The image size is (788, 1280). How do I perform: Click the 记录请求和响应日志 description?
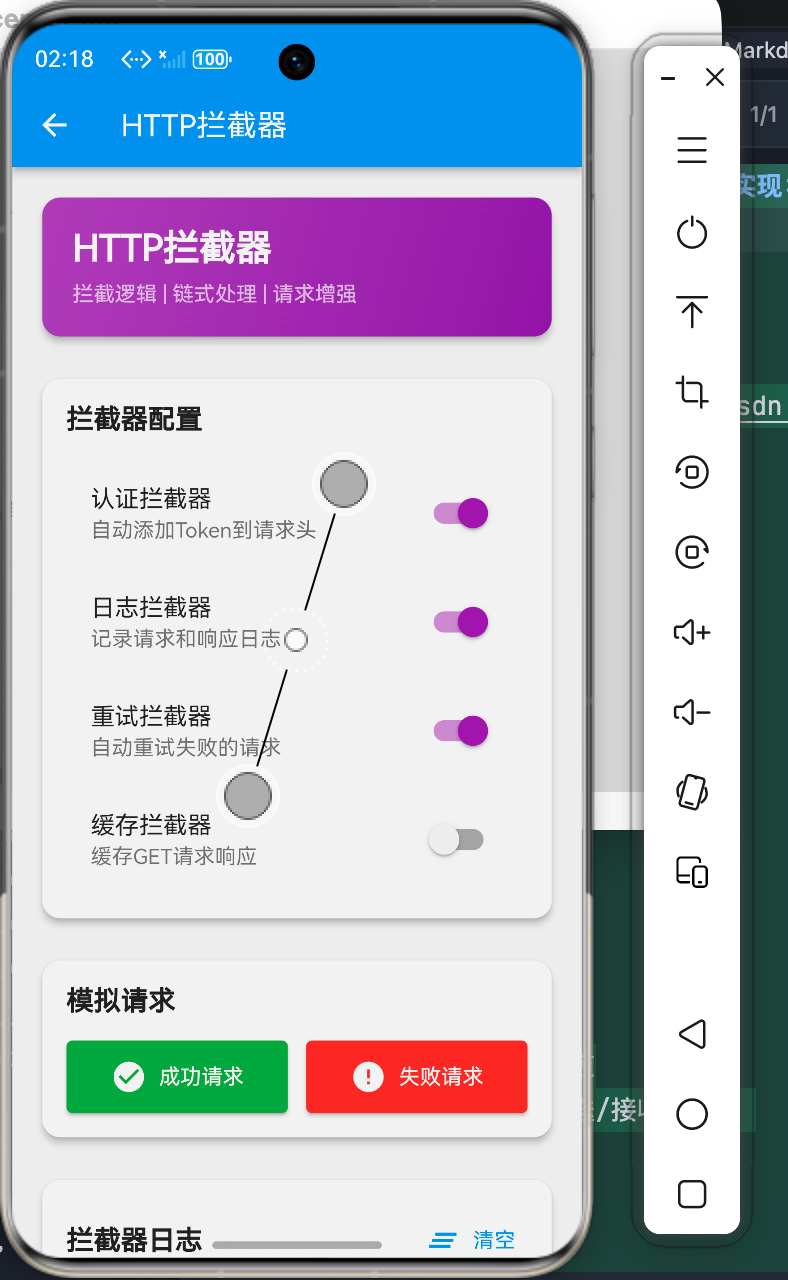(186, 639)
